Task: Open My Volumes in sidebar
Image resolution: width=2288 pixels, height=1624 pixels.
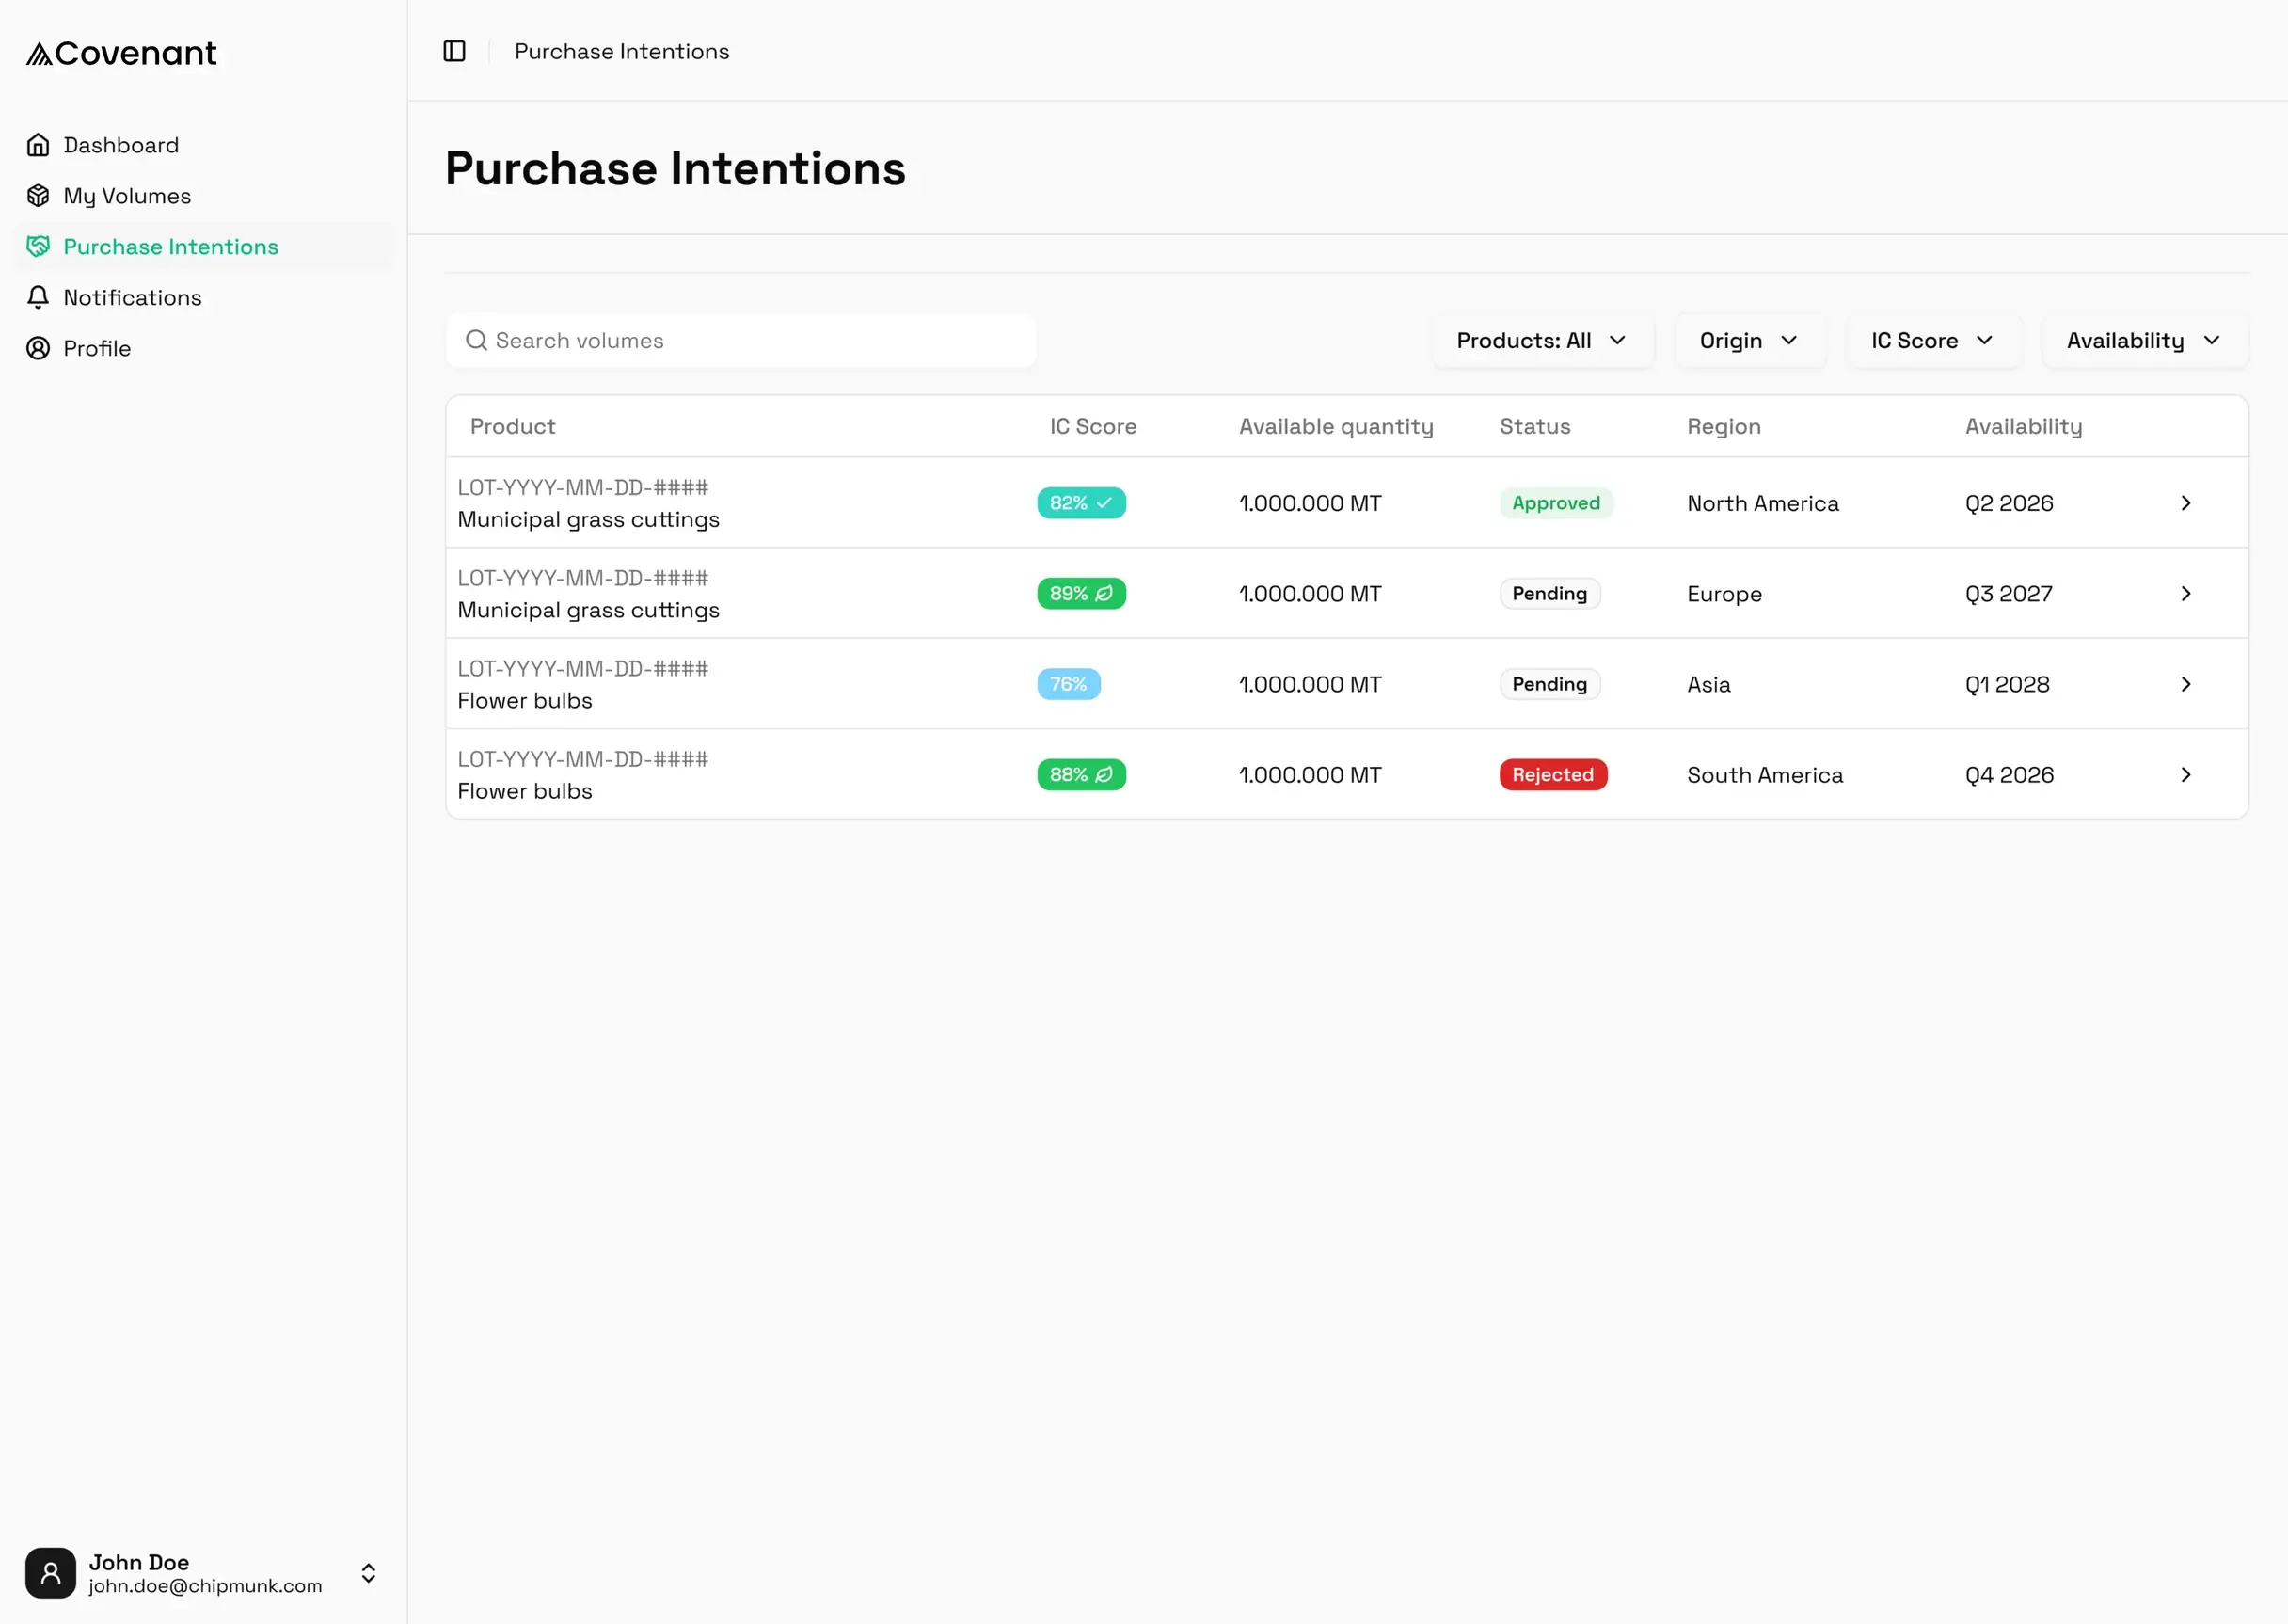Action: click(x=203, y=196)
